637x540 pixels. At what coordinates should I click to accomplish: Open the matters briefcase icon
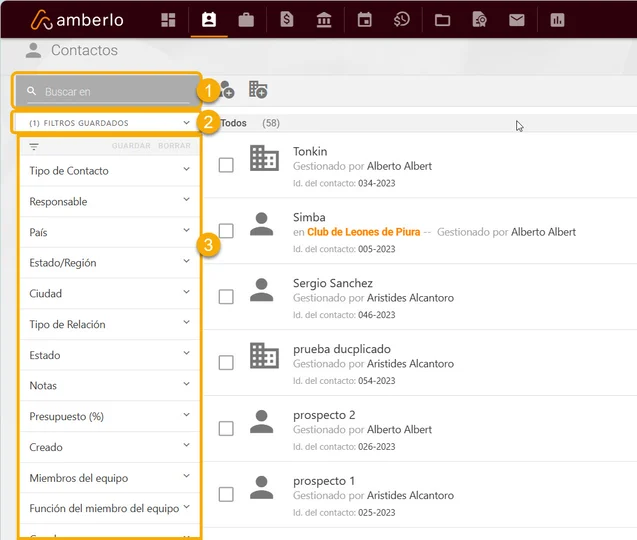(x=246, y=20)
